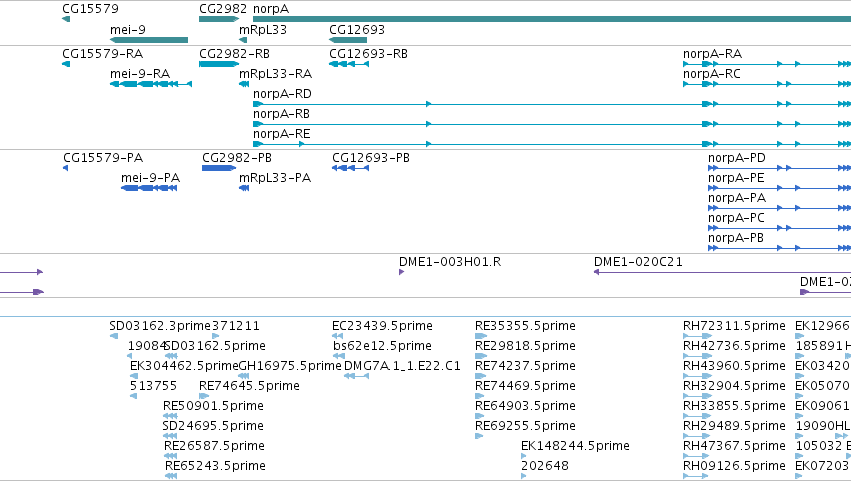The height and width of the screenshot is (481, 851).
Task: Click the norpA-PD protein feature
Action: pos(779,168)
